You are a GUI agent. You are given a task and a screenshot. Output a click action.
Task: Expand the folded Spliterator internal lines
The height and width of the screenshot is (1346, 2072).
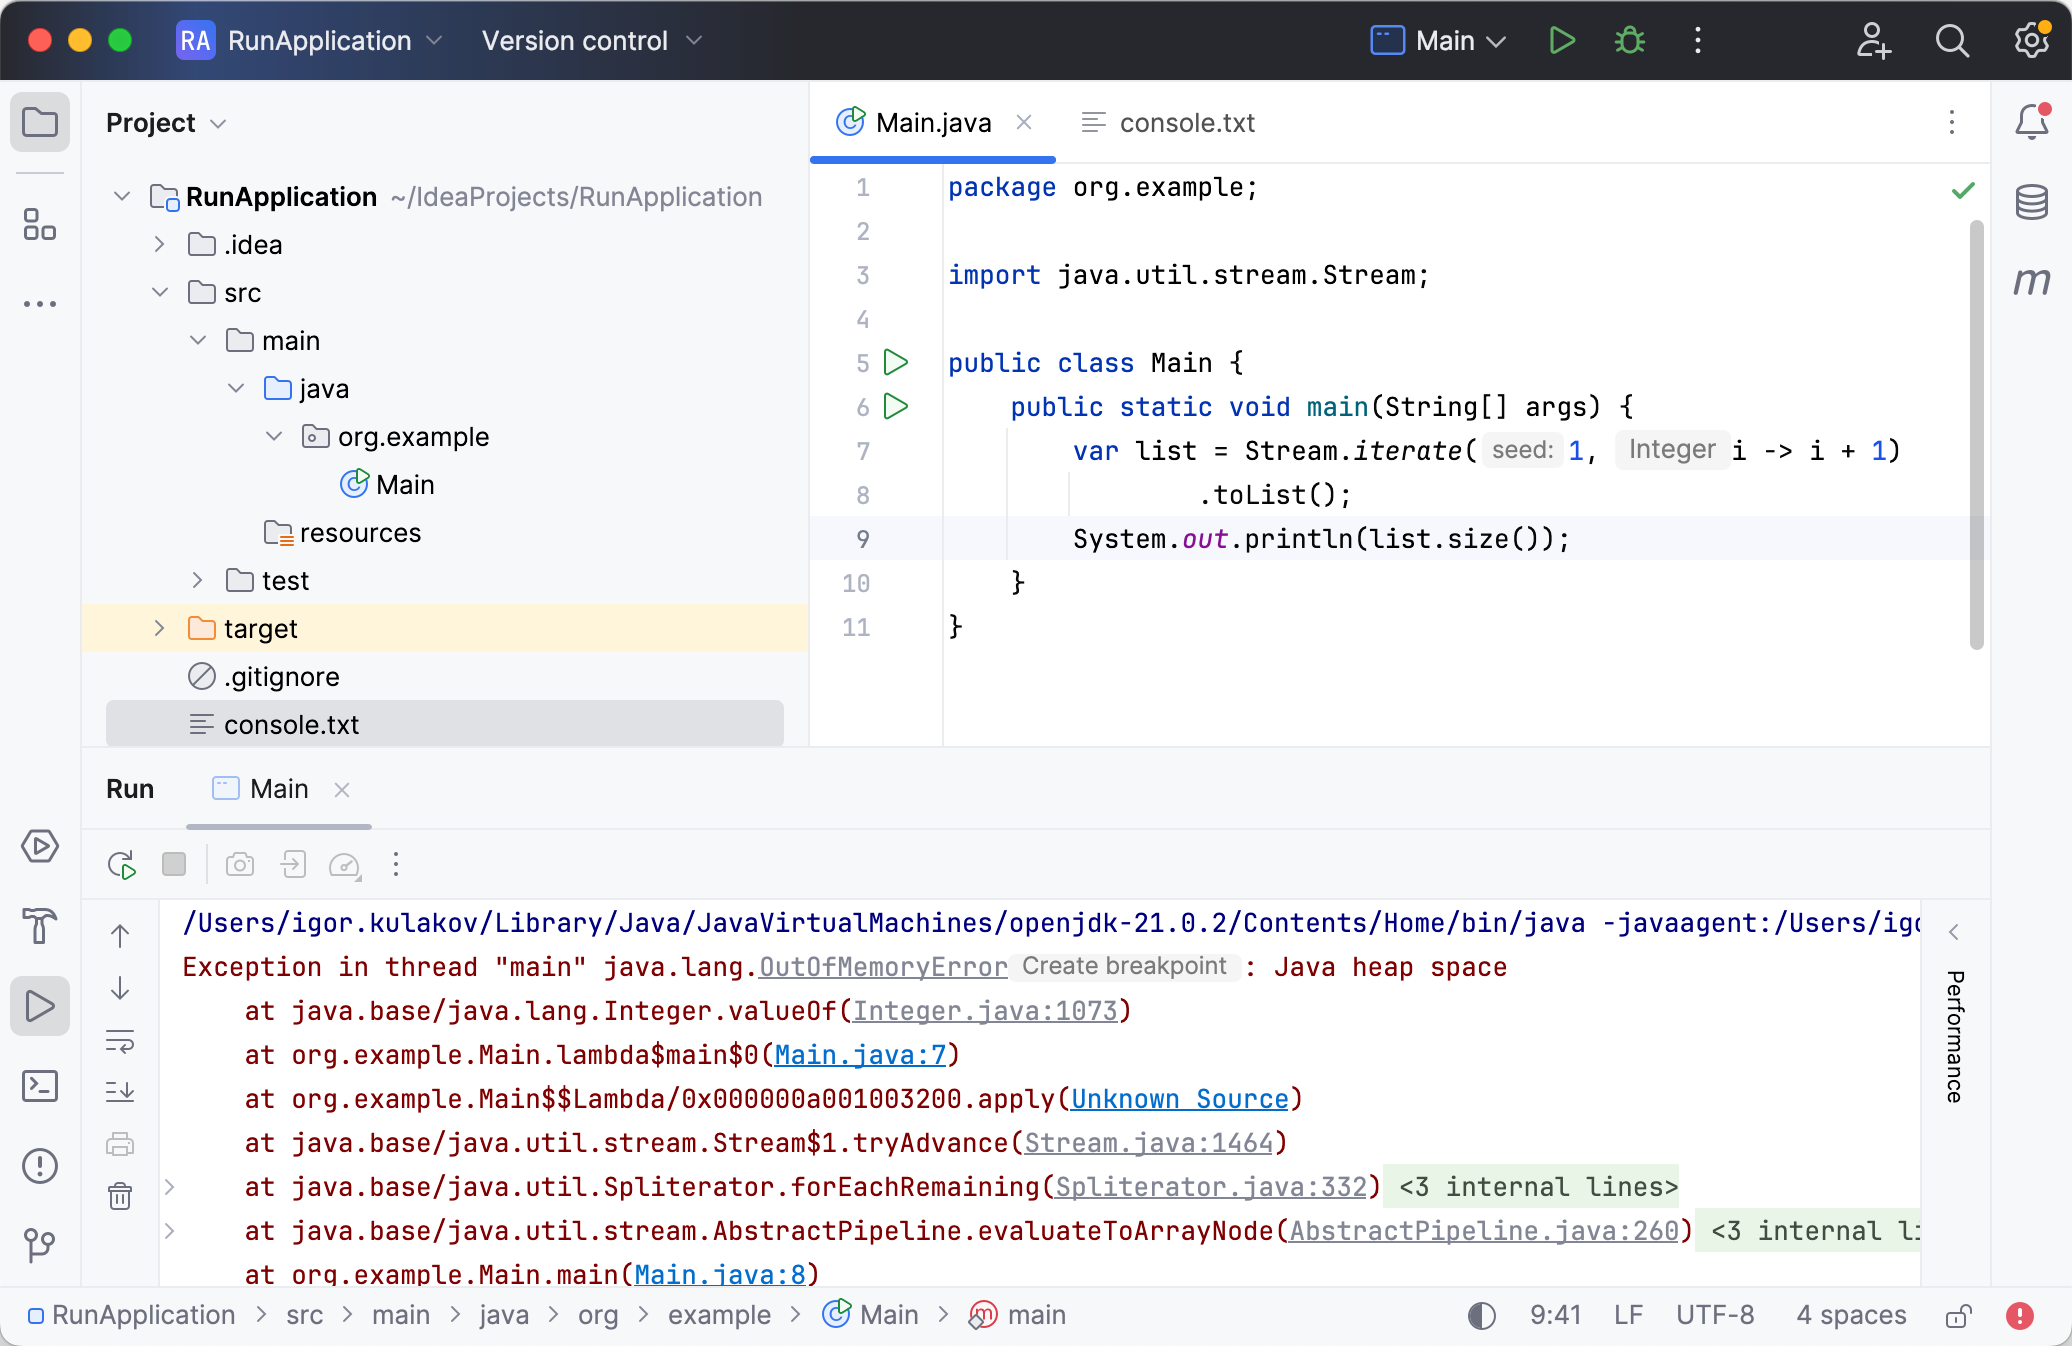(x=1538, y=1187)
